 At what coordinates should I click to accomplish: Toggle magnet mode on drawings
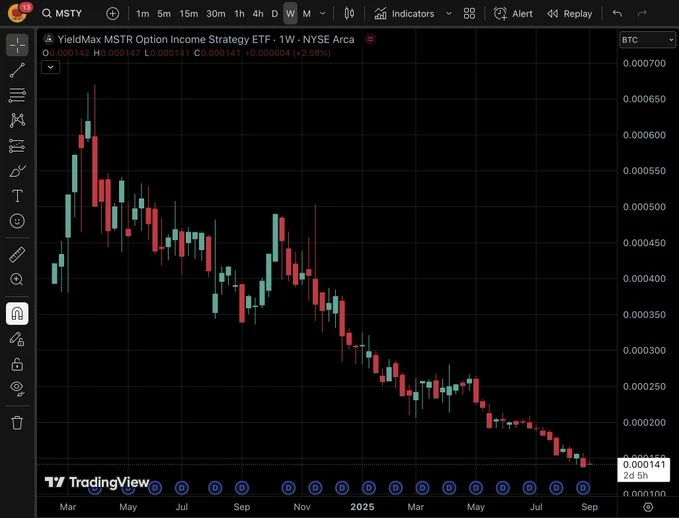[x=17, y=314]
